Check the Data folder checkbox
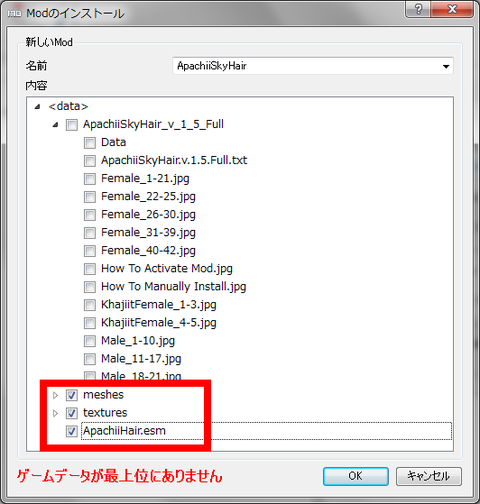The height and width of the screenshot is (504, 480). click(90, 143)
